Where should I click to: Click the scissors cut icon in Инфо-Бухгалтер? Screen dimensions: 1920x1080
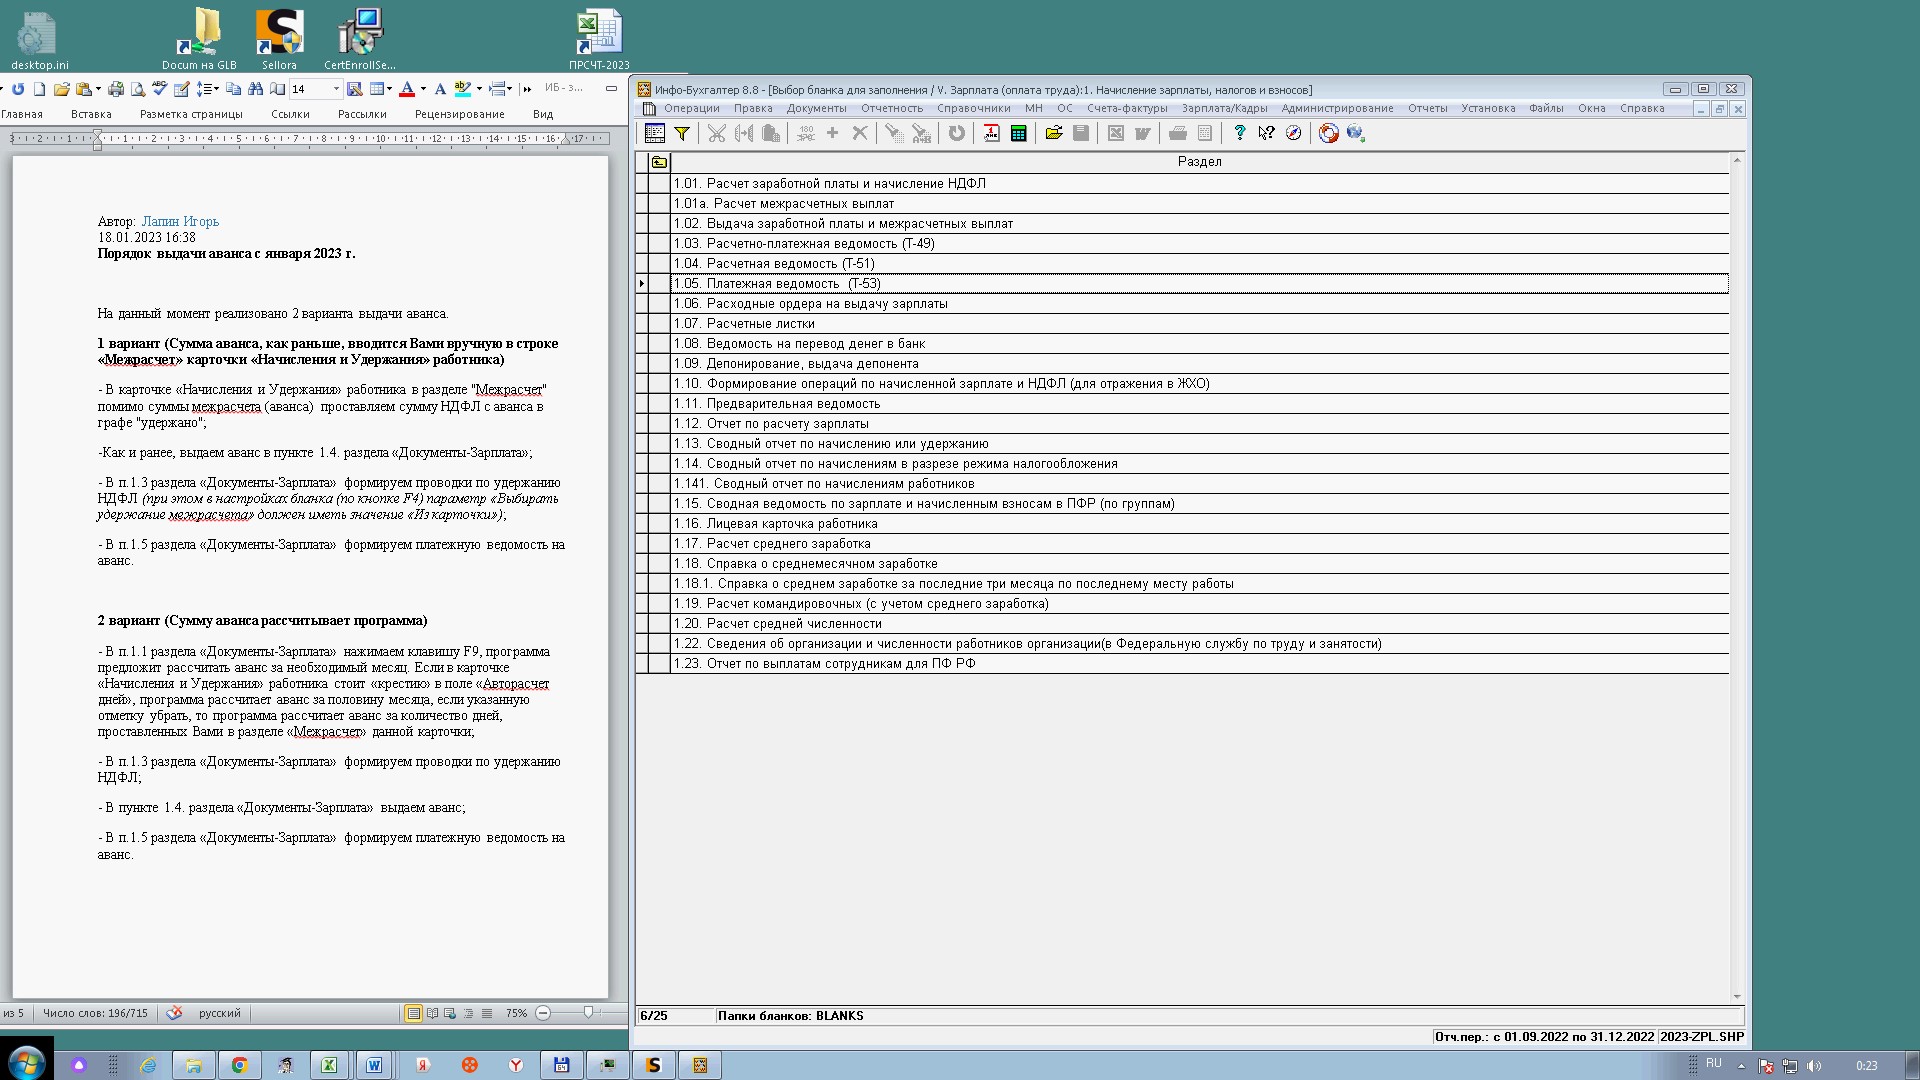pyautogui.click(x=716, y=133)
